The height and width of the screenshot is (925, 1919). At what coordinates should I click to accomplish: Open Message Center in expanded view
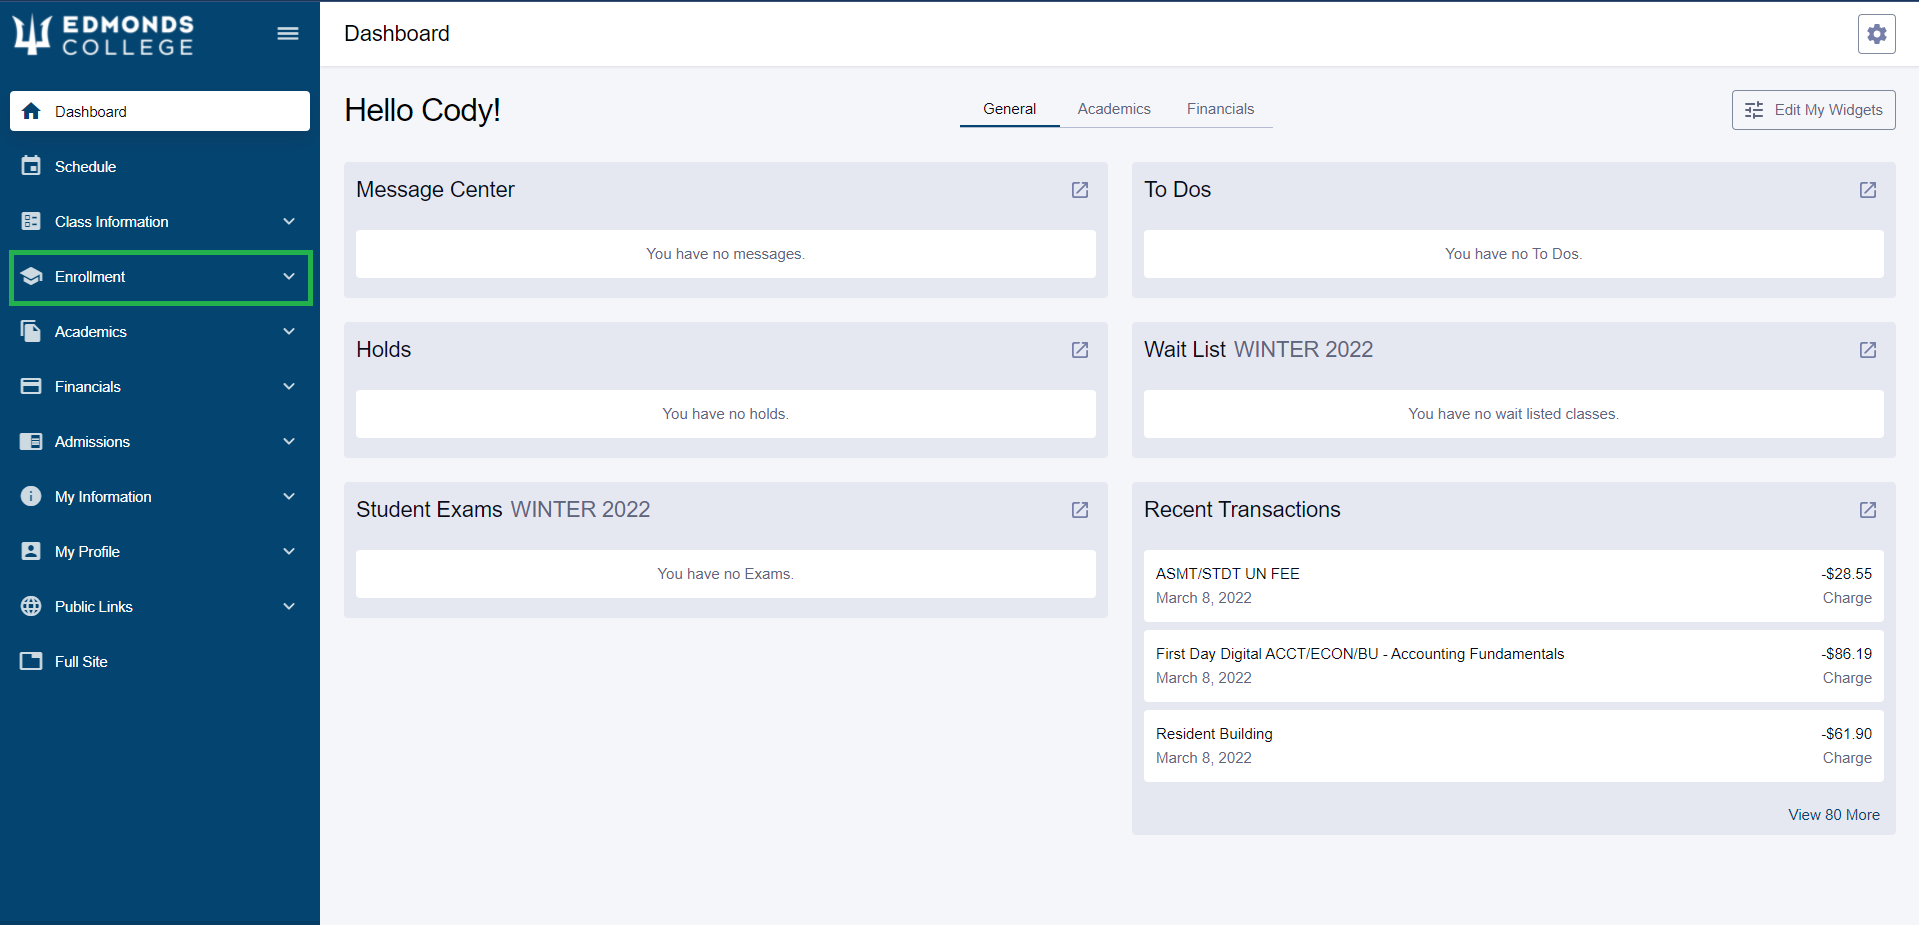(x=1080, y=190)
